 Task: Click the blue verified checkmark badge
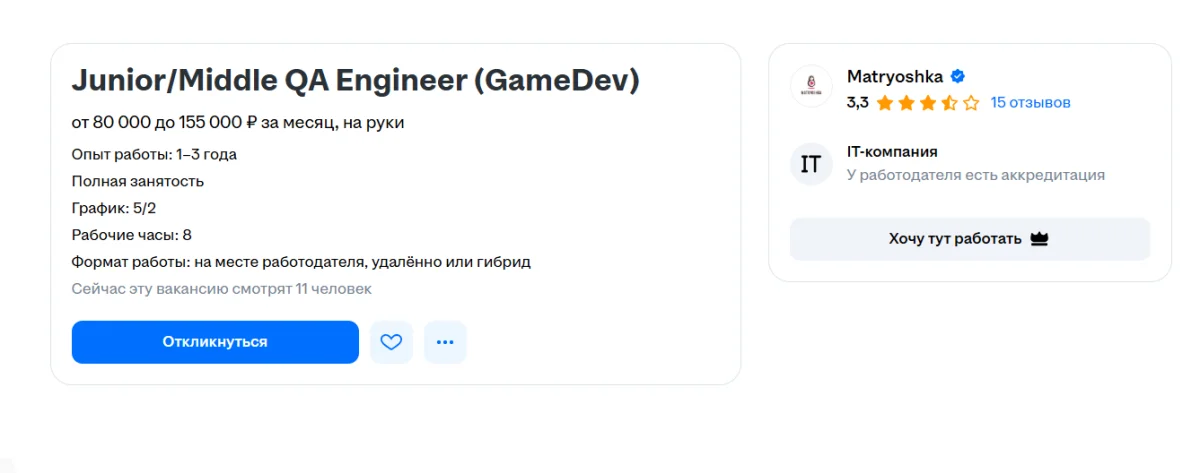tap(957, 76)
